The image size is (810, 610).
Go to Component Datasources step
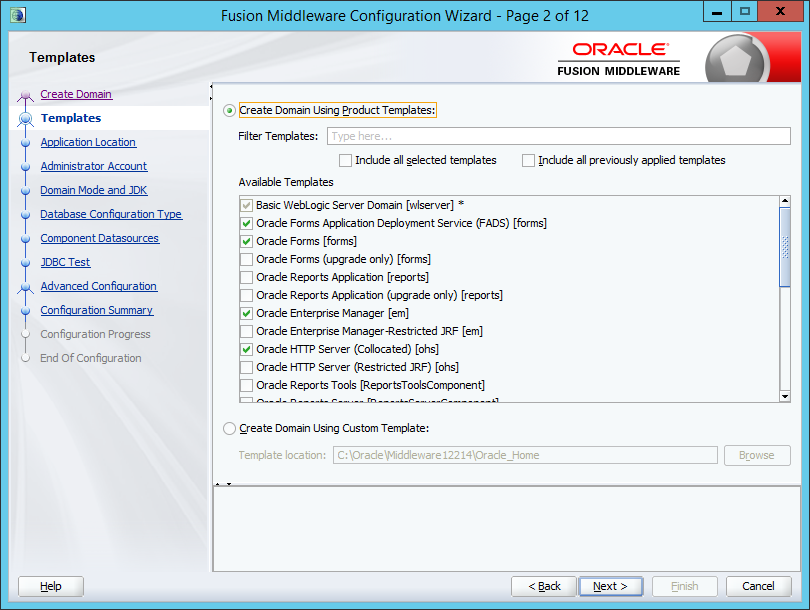pyautogui.click(x=100, y=239)
